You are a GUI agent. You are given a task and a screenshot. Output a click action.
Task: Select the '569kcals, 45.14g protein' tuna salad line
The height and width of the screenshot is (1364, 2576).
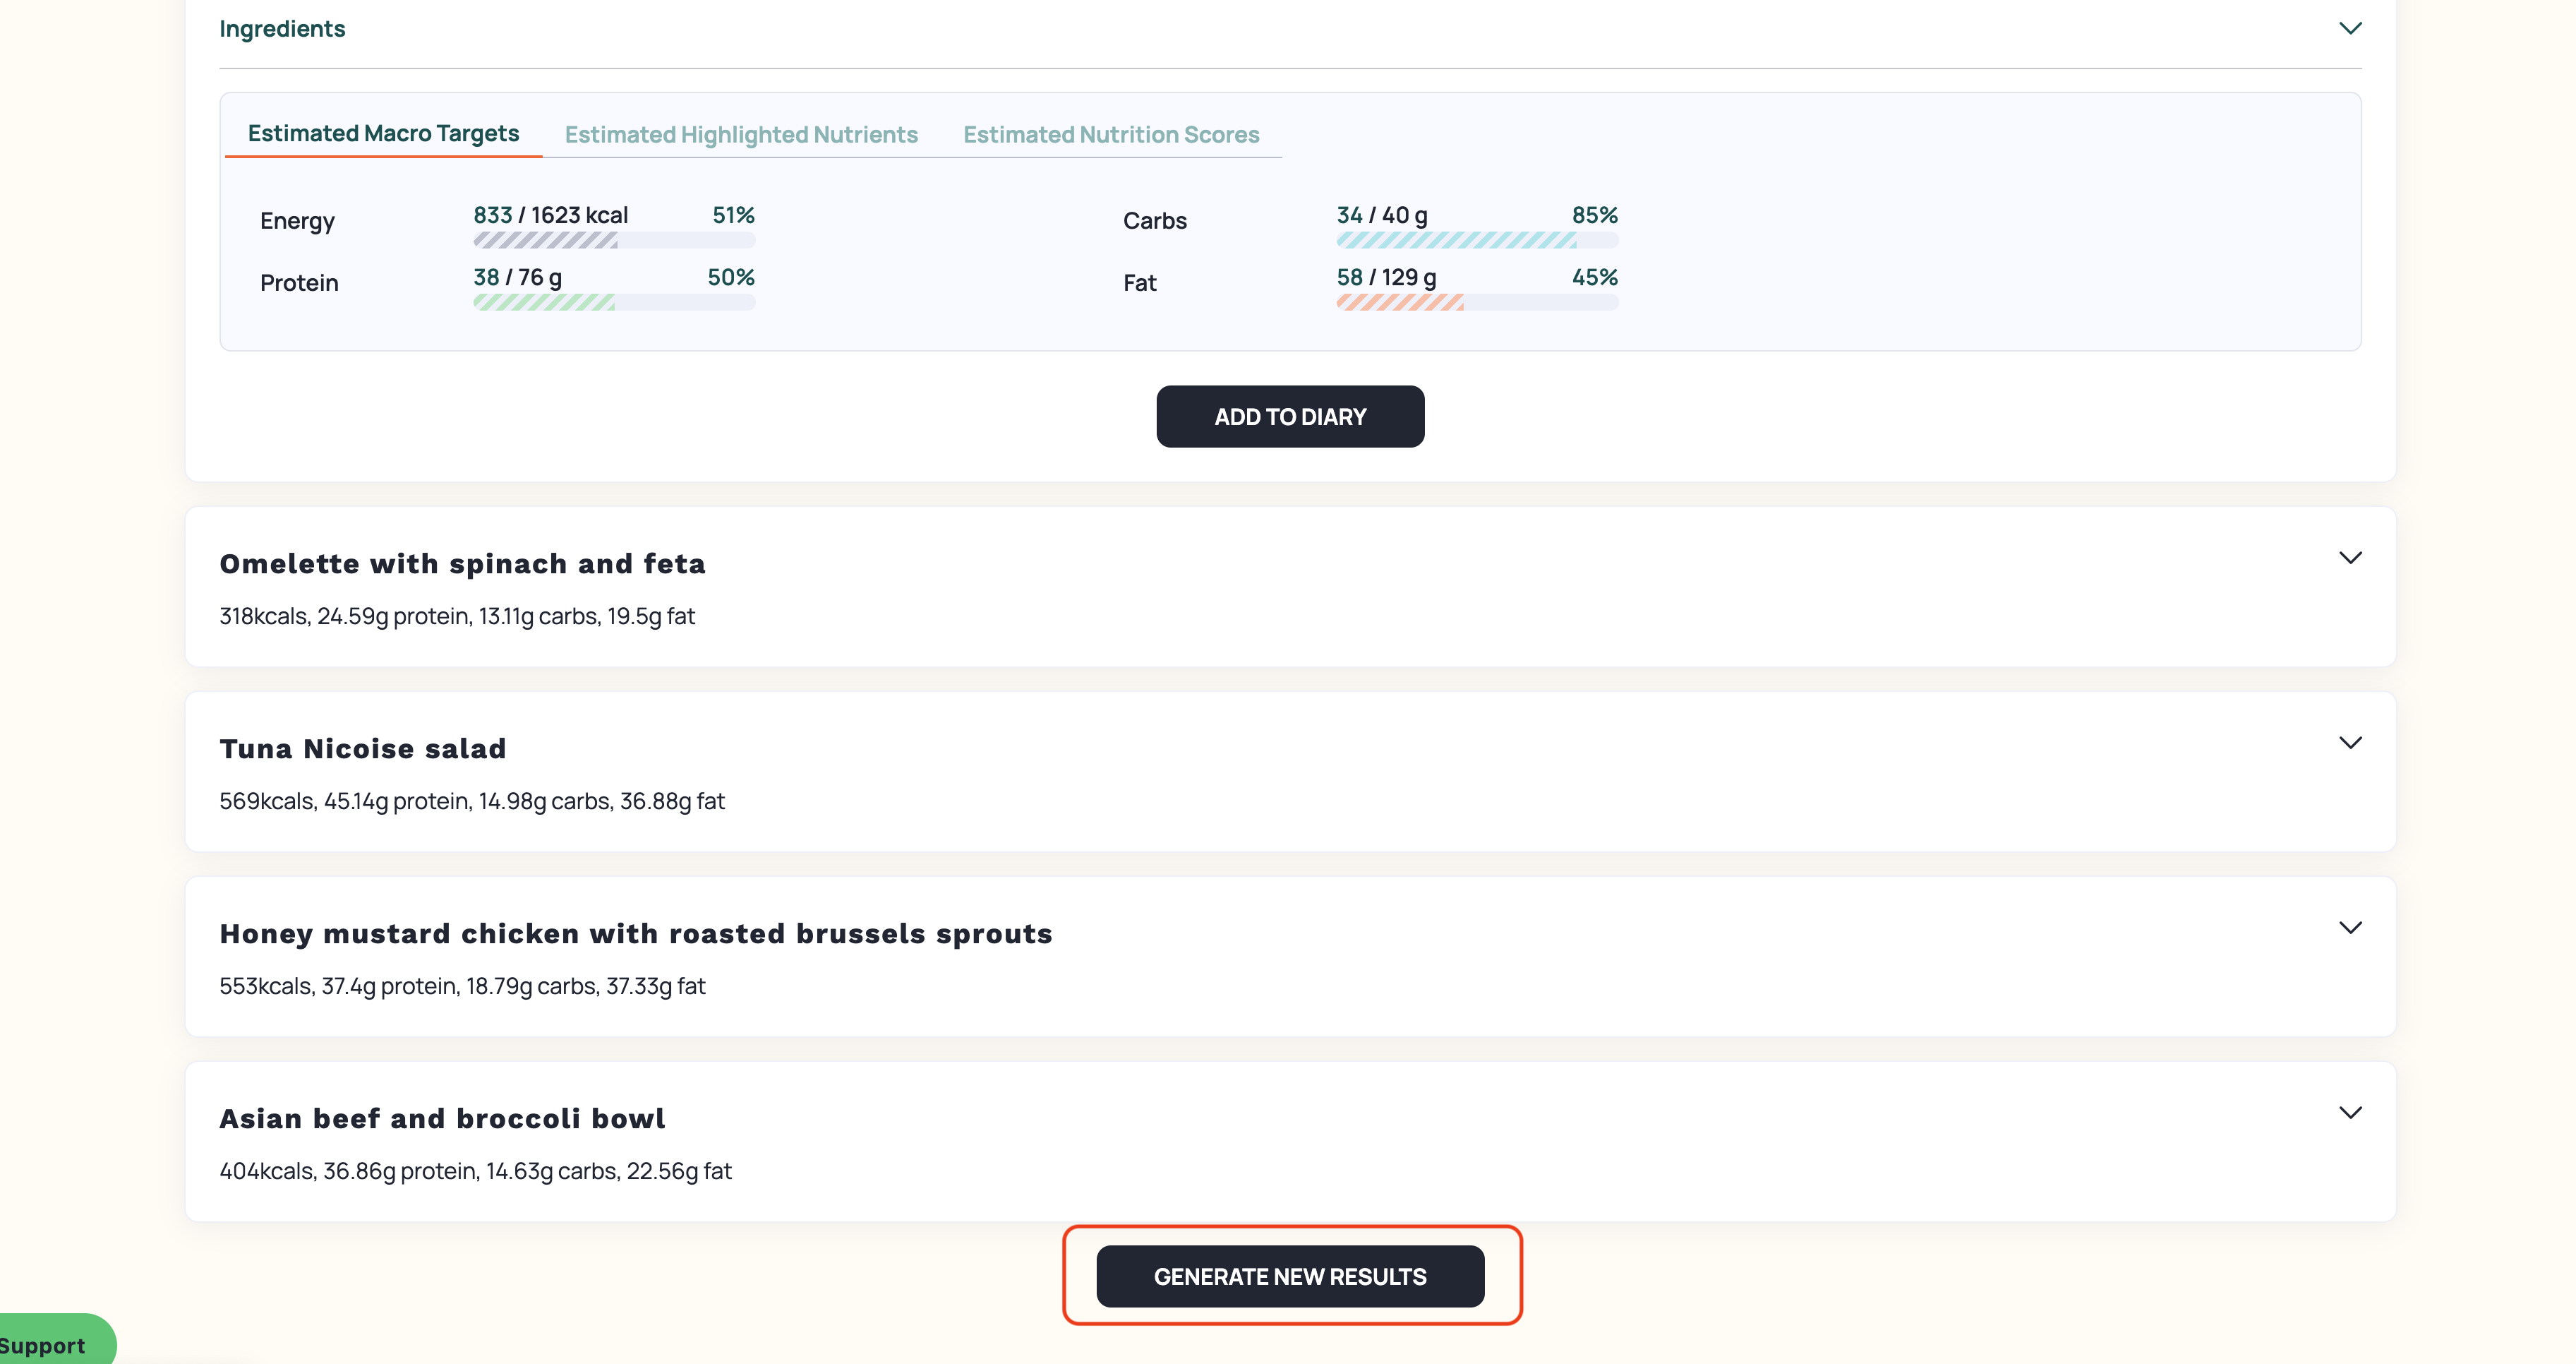[472, 801]
